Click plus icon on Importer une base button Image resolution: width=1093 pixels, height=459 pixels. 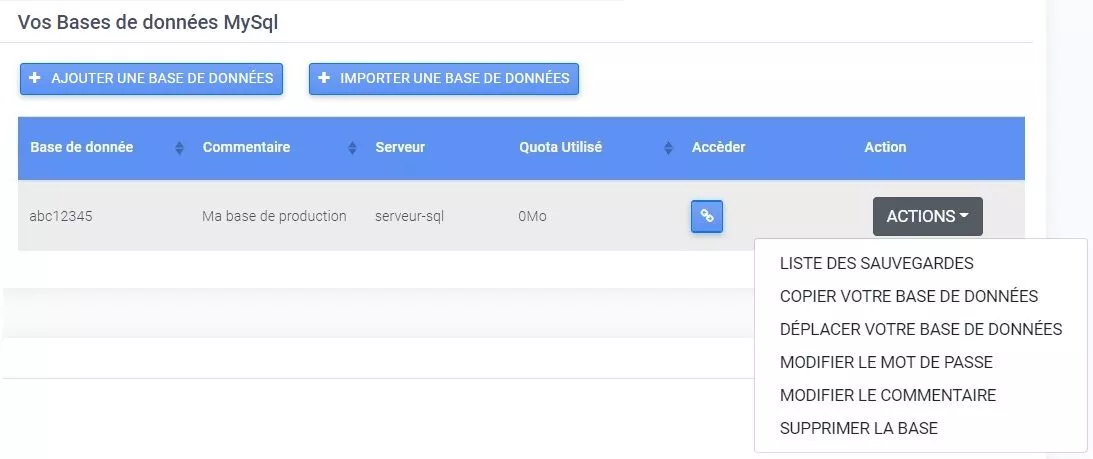tap(323, 78)
